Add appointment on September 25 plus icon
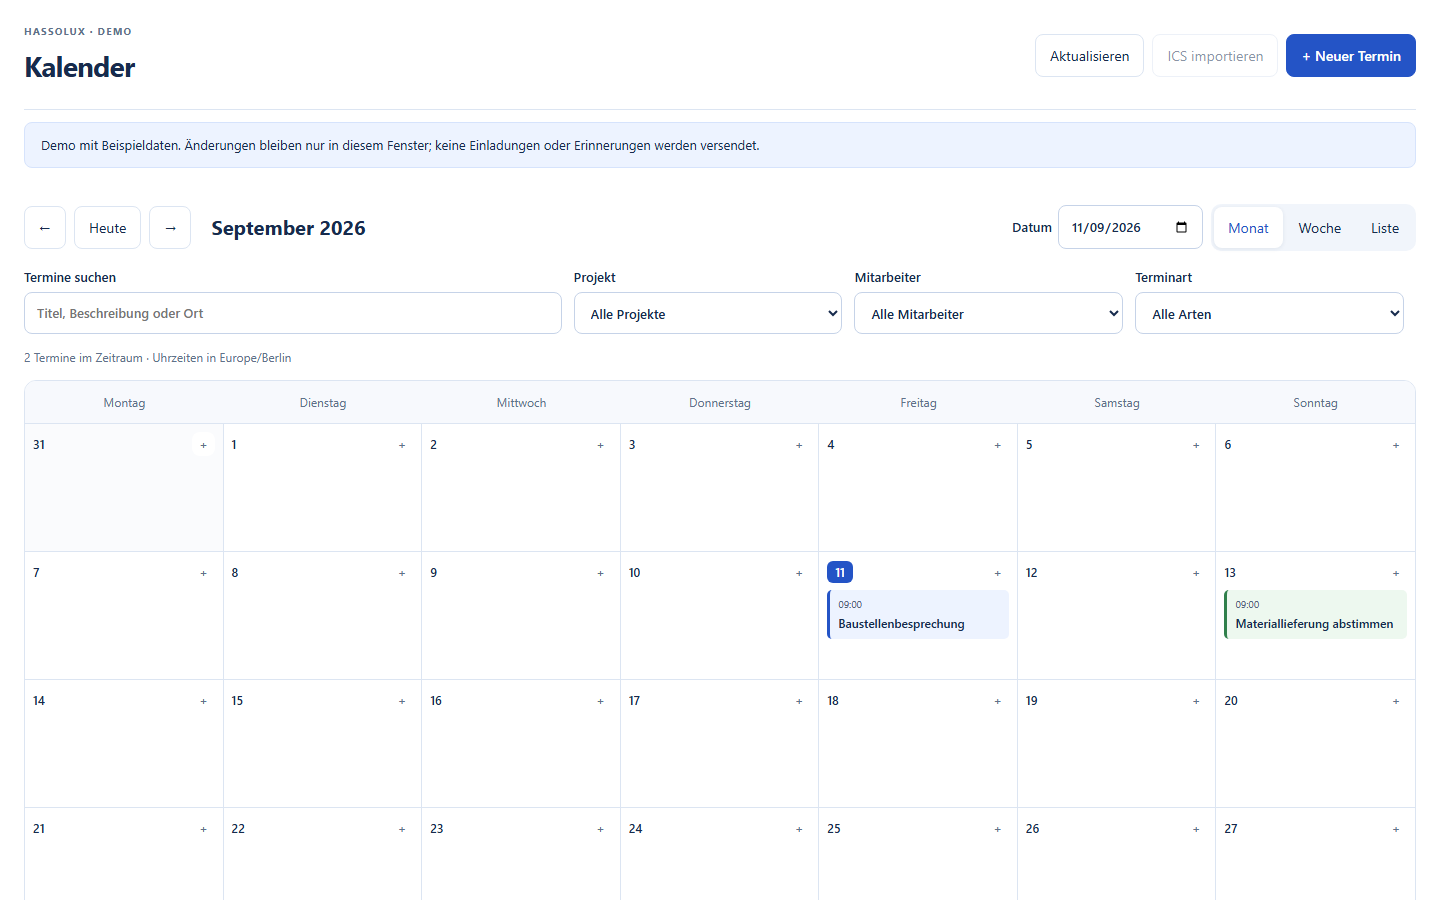The width and height of the screenshot is (1440, 900). click(997, 829)
